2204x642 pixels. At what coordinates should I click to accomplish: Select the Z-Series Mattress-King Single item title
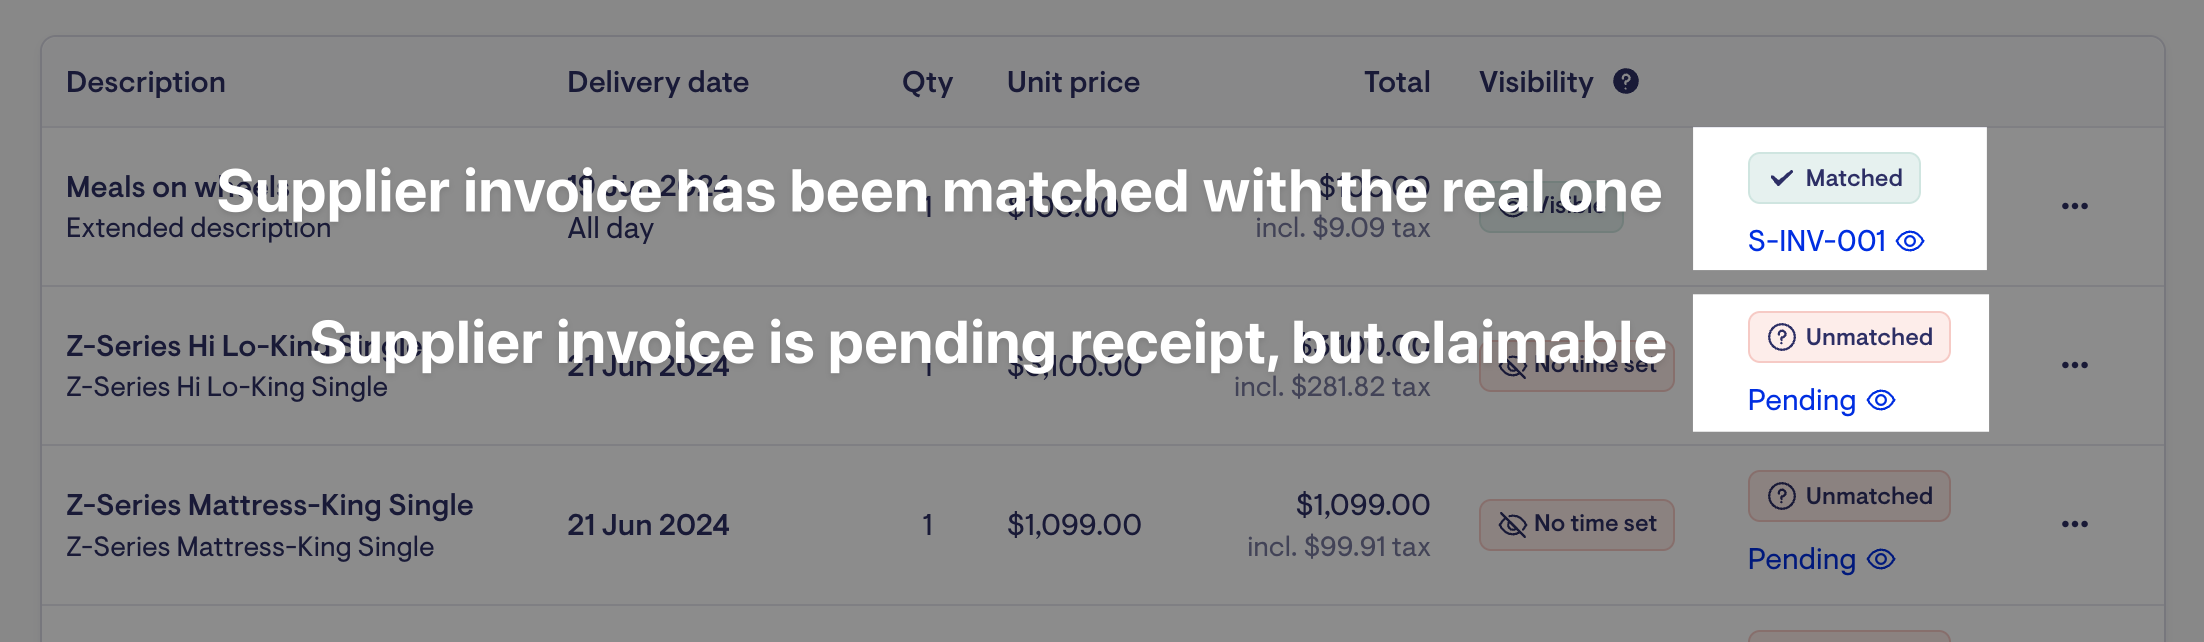[269, 505]
